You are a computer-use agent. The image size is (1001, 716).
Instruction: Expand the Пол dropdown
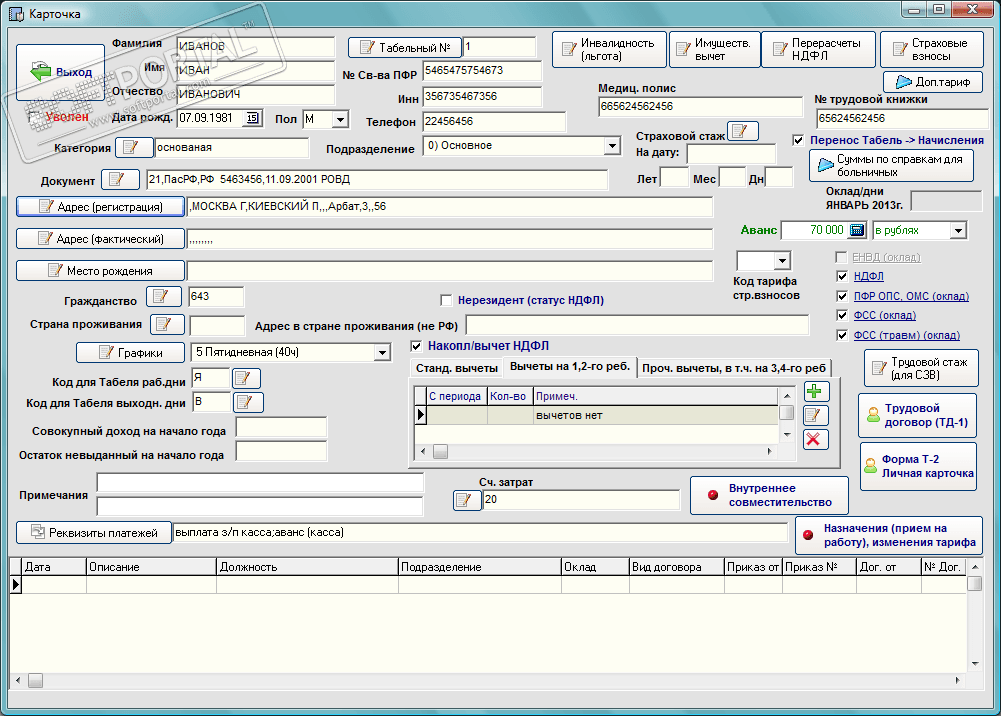pos(340,119)
